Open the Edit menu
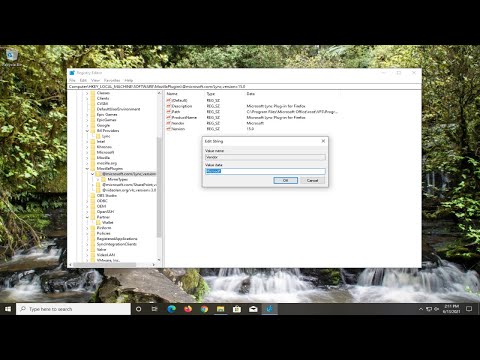This screenshot has width=480, height=360. pos(83,80)
